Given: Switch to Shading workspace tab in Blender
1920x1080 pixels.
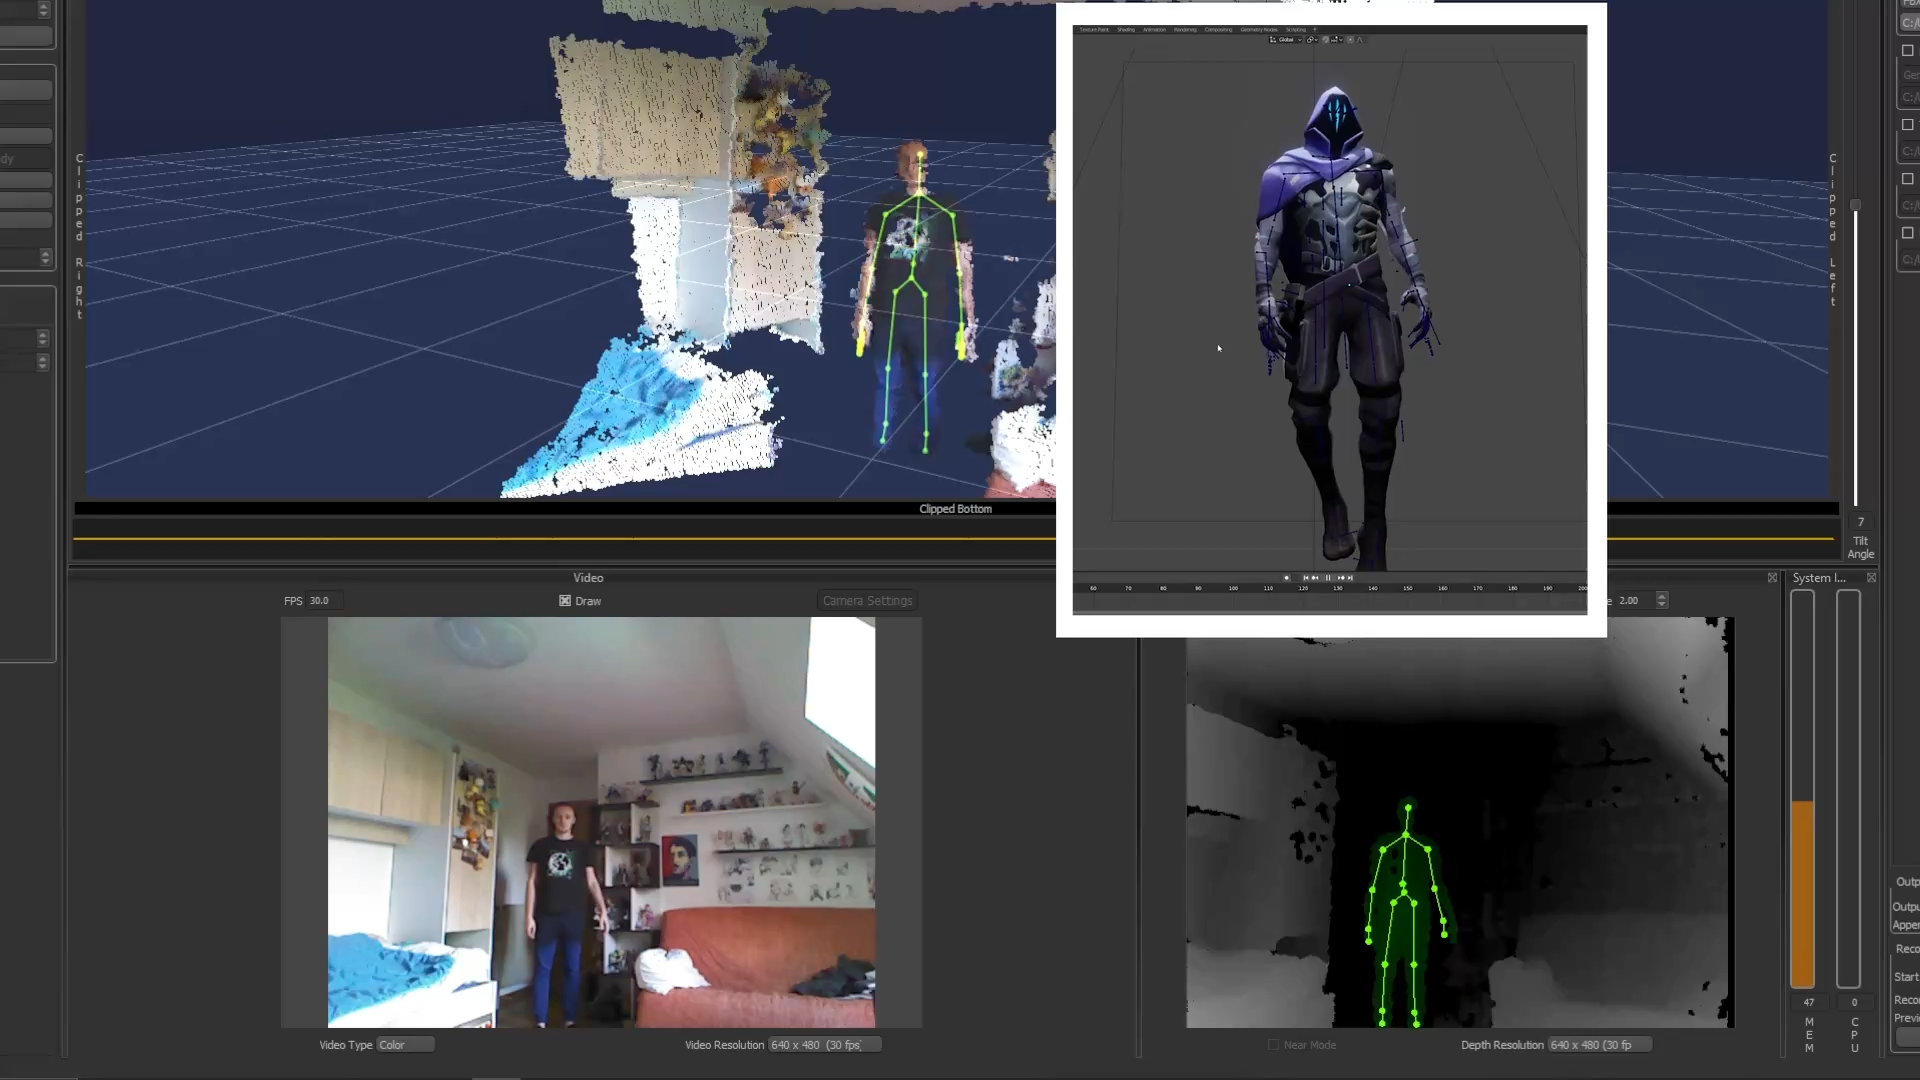Looking at the screenshot, I should pyautogui.click(x=1126, y=30).
